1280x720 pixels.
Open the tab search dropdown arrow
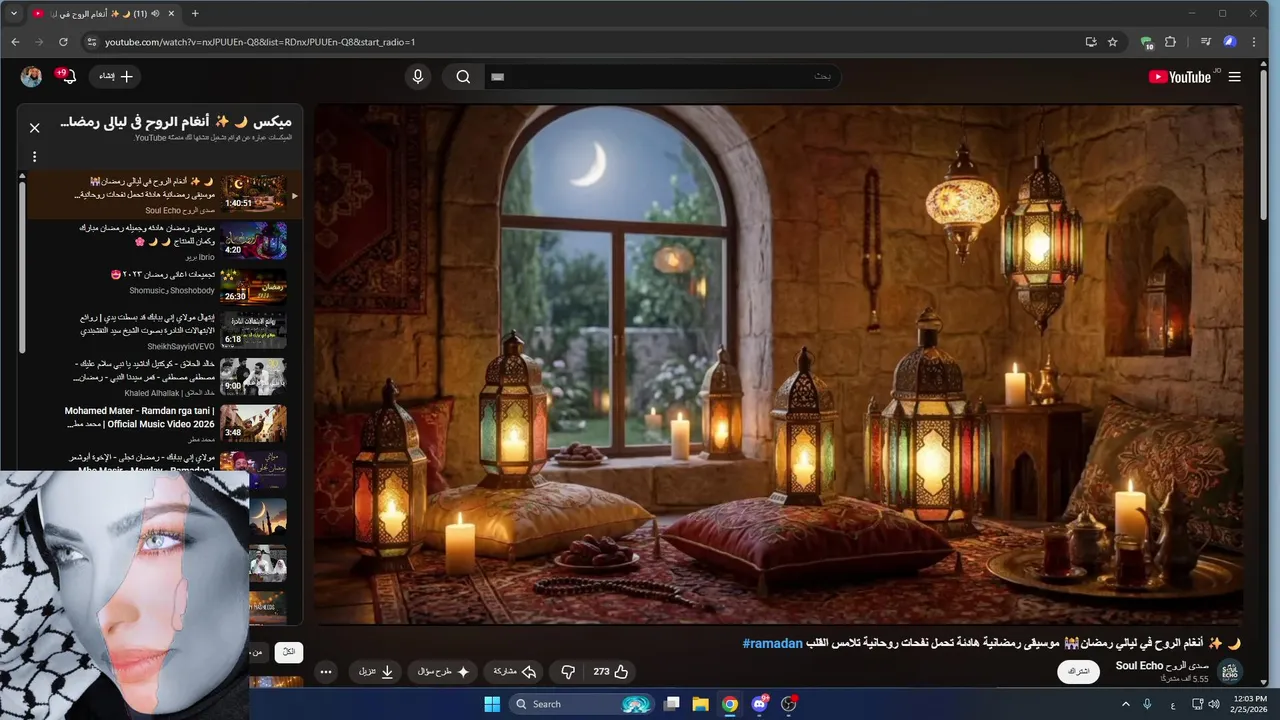14,13
